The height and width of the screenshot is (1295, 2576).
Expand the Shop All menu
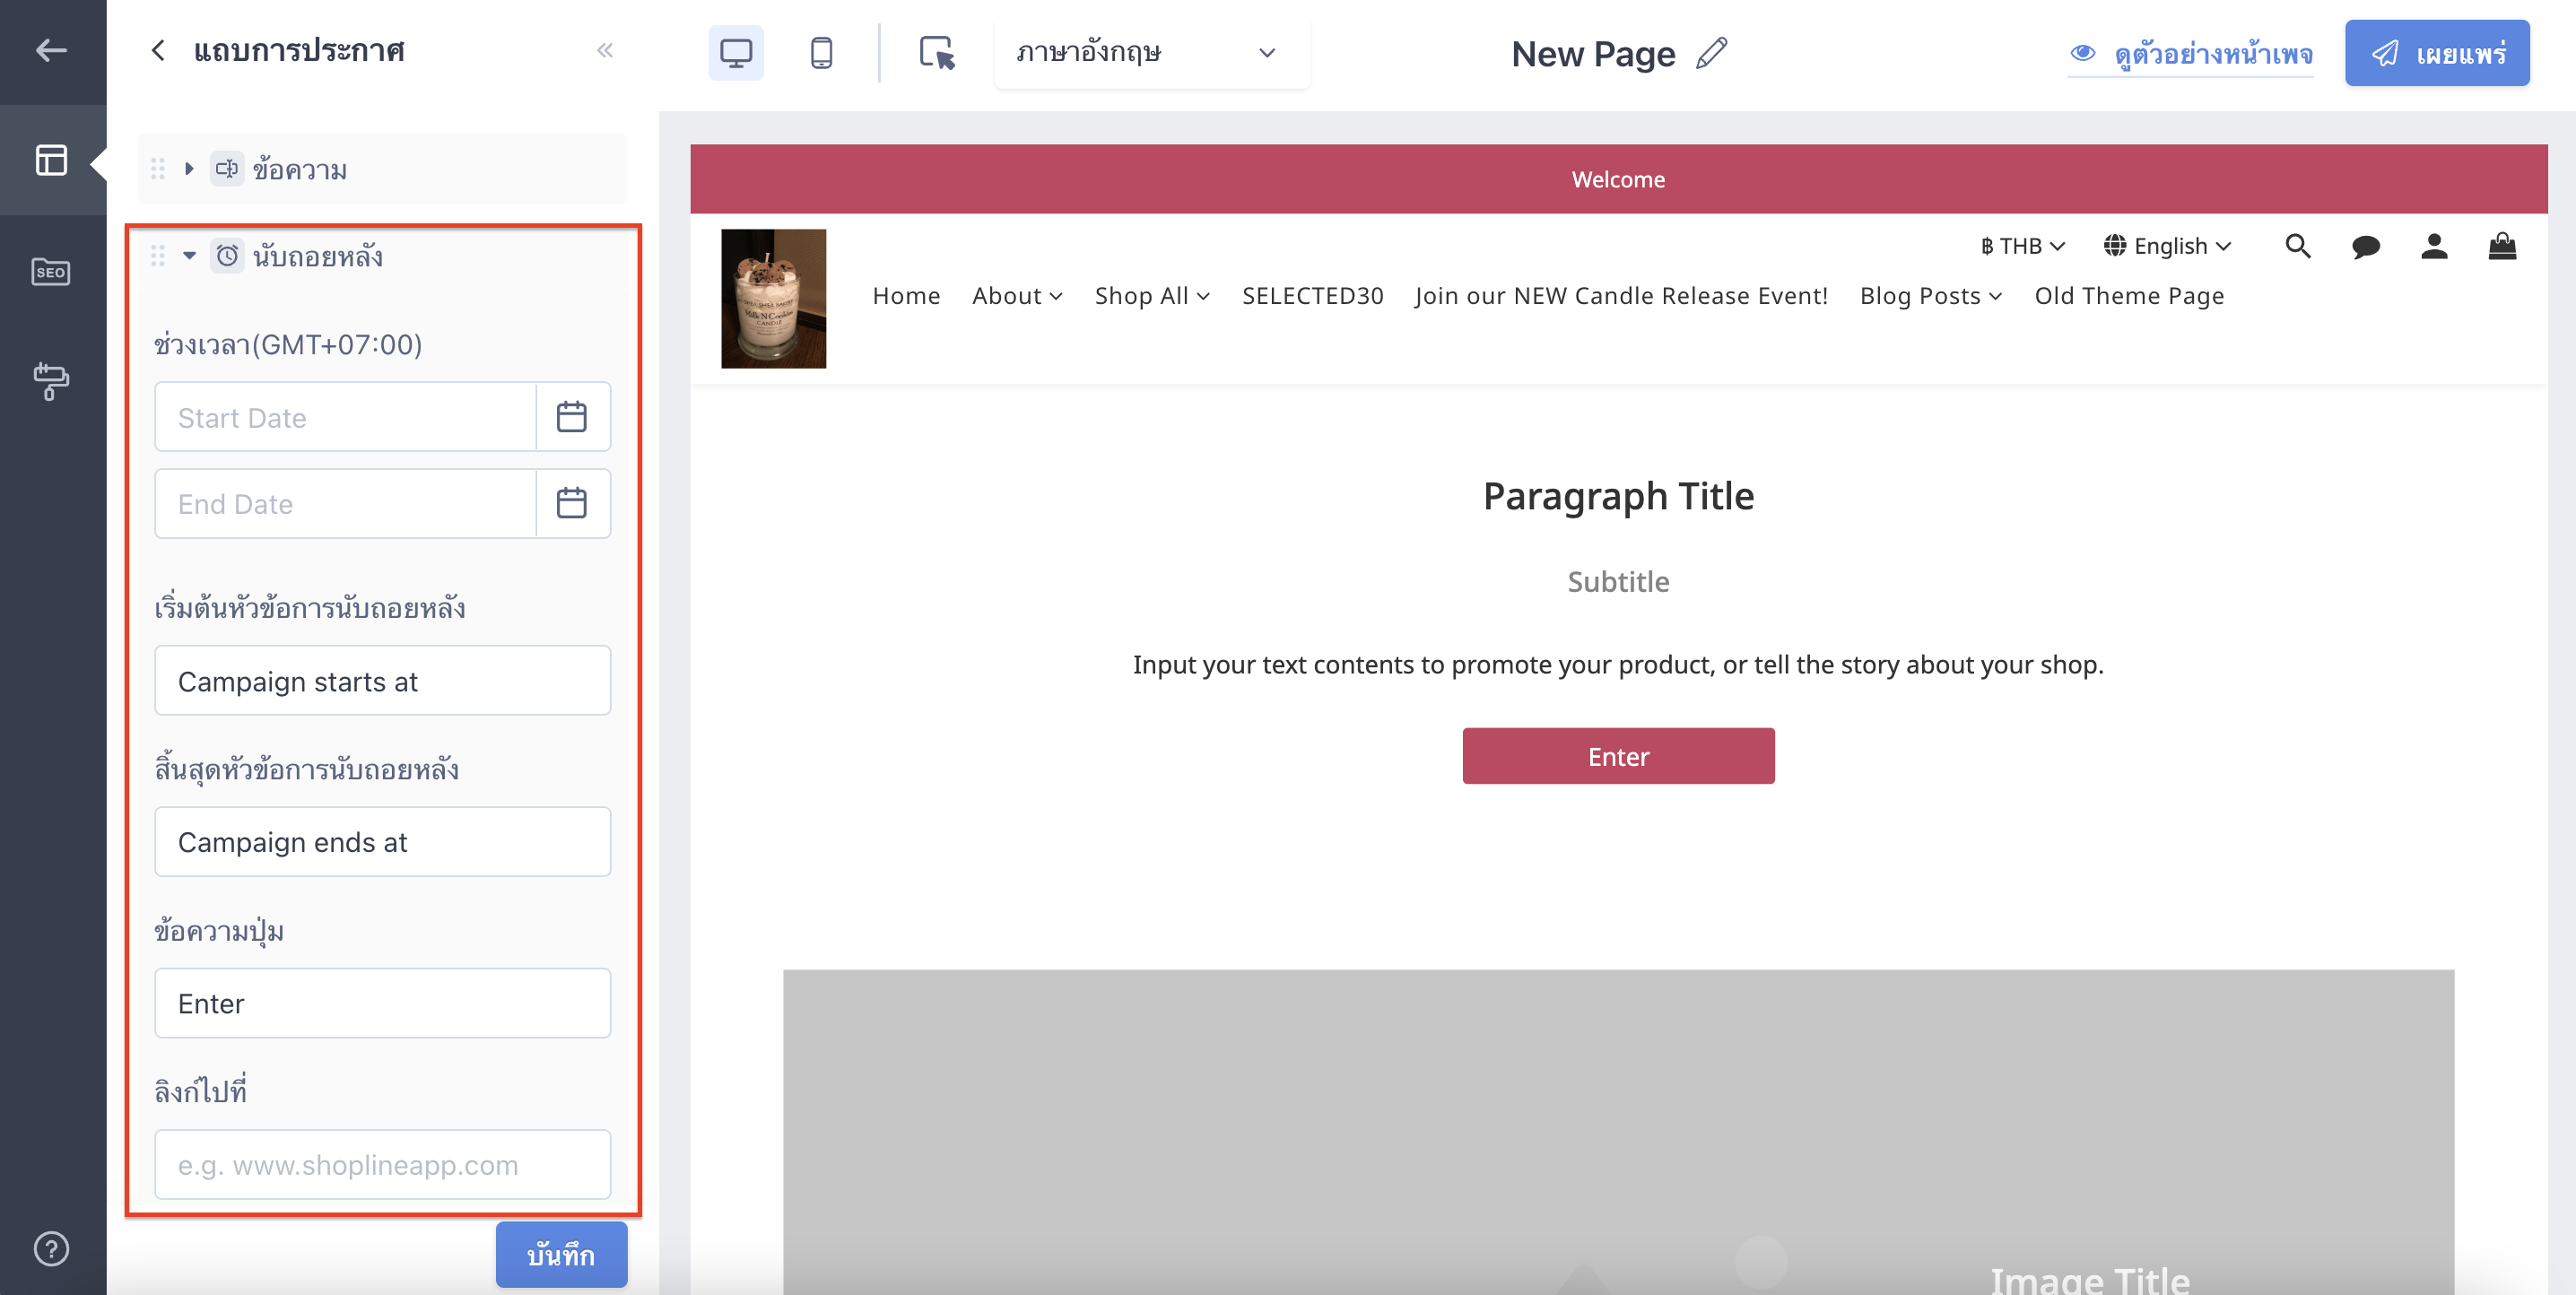point(1152,296)
